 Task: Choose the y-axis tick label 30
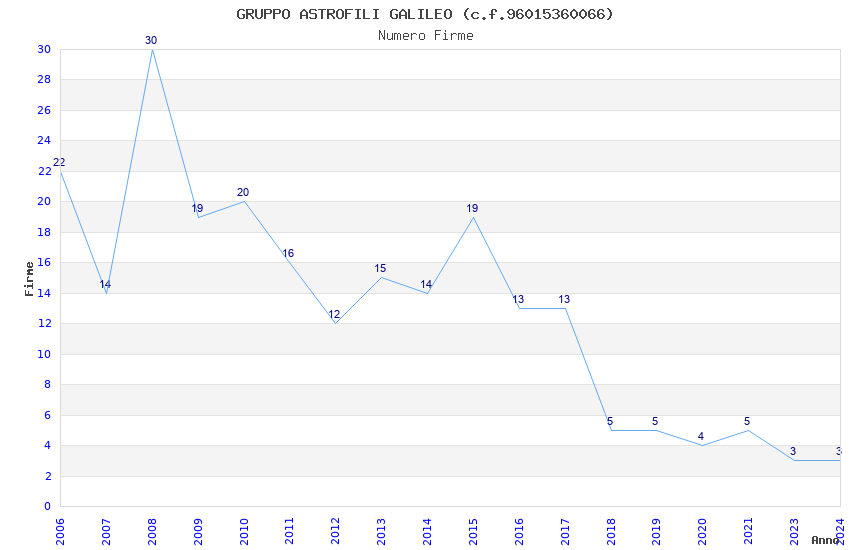(44, 49)
